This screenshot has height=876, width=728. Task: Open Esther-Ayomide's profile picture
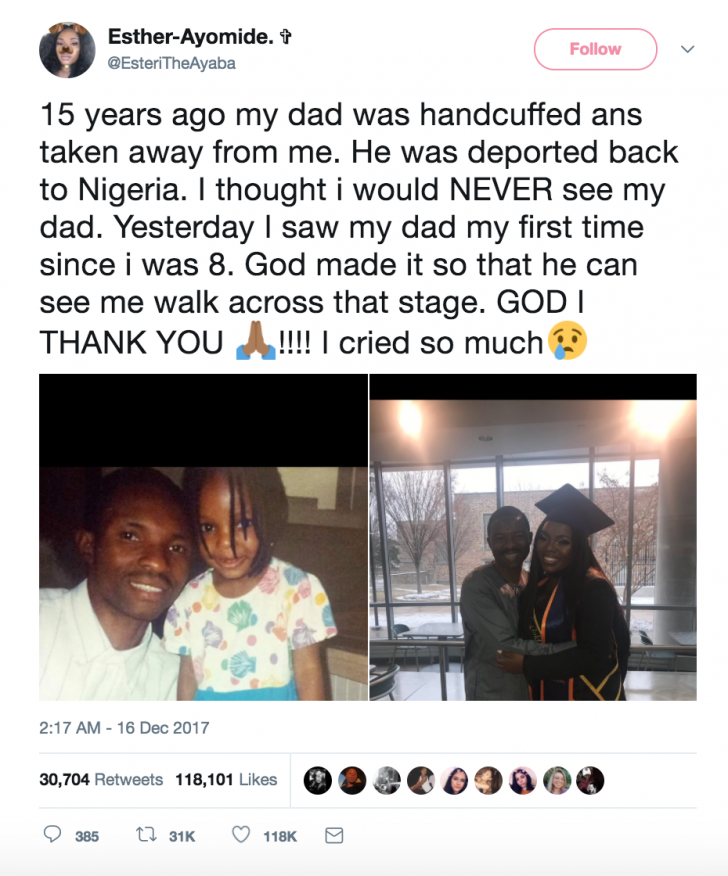tap(67, 50)
